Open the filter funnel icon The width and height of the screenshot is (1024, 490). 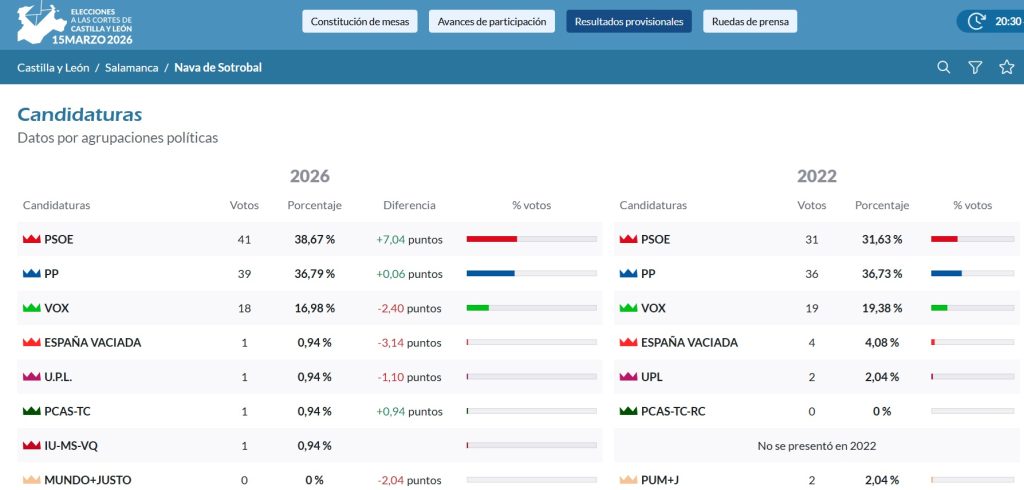click(x=975, y=67)
